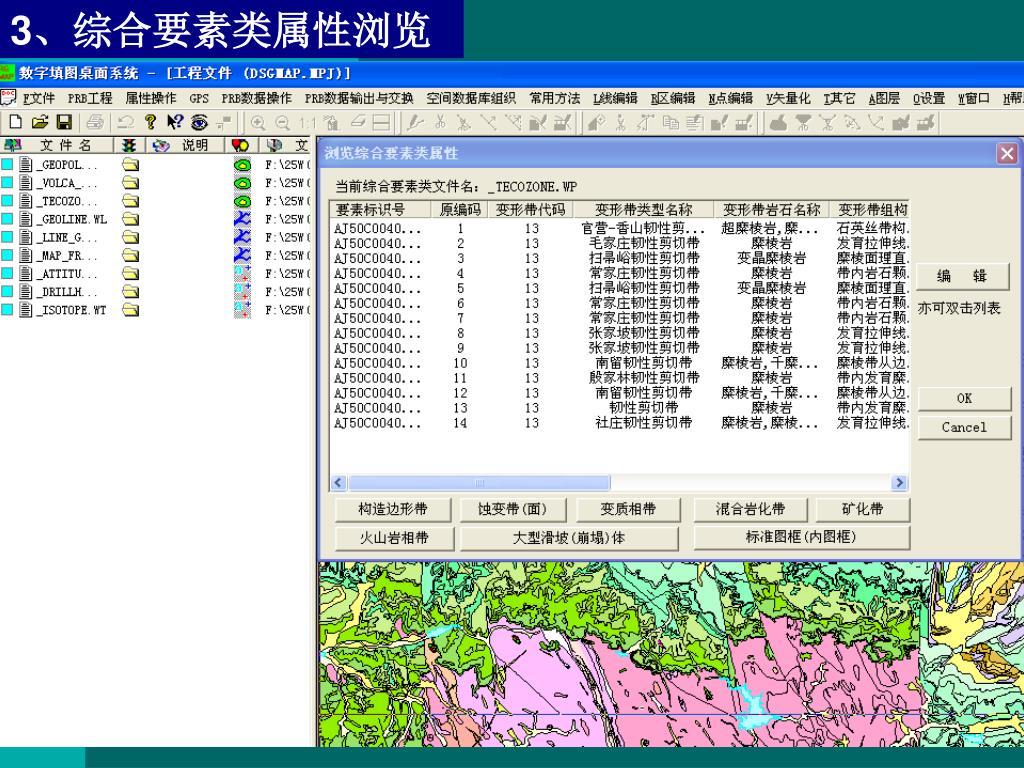
Task: Open the 空间数据库组织 menu
Action: tap(471, 99)
